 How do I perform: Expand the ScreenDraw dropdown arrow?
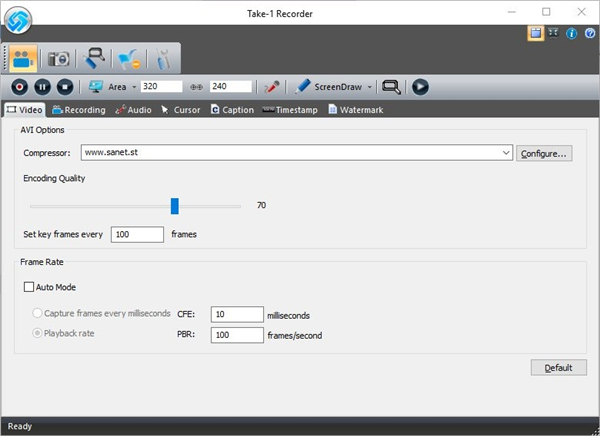tap(369, 87)
